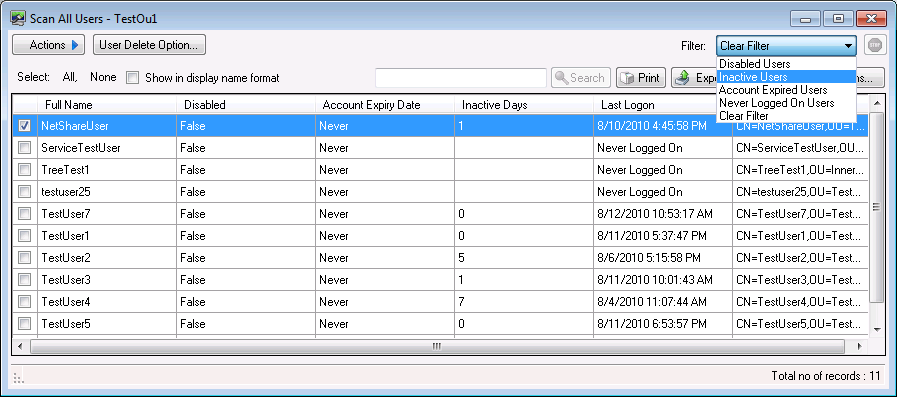Click the vertical scrollbar thumb
Screen dimensions: 897x397
pyautogui.click(x=877, y=207)
